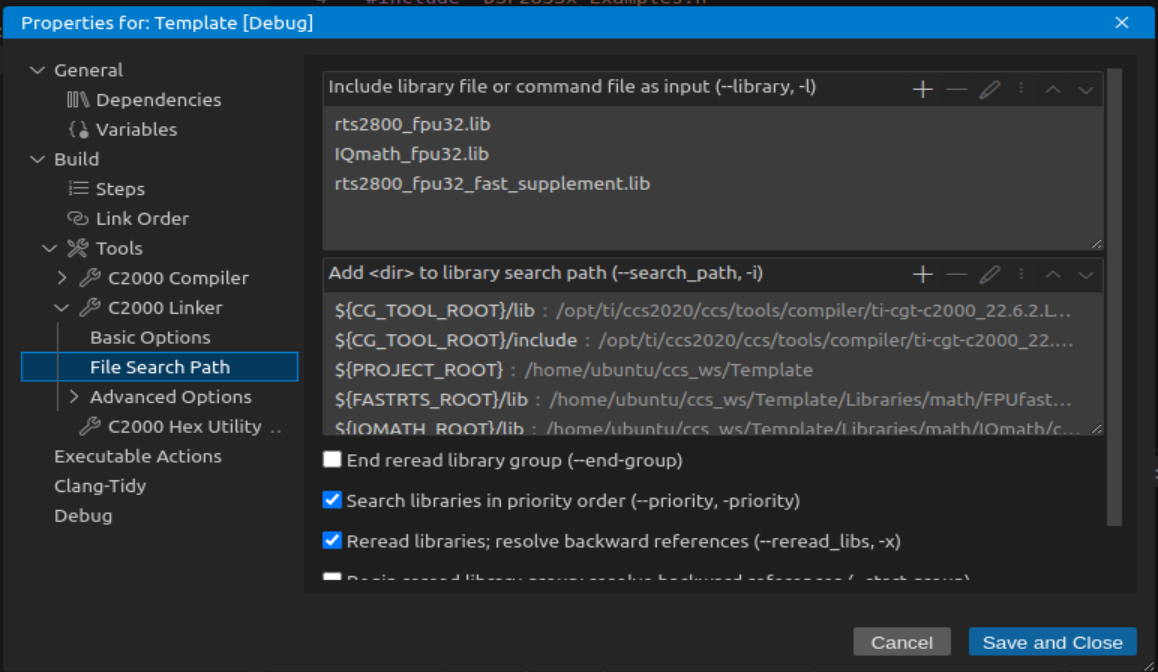This screenshot has height=672, width=1158.
Task: Select File Search Path tree item
Action: click(x=160, y=367)
